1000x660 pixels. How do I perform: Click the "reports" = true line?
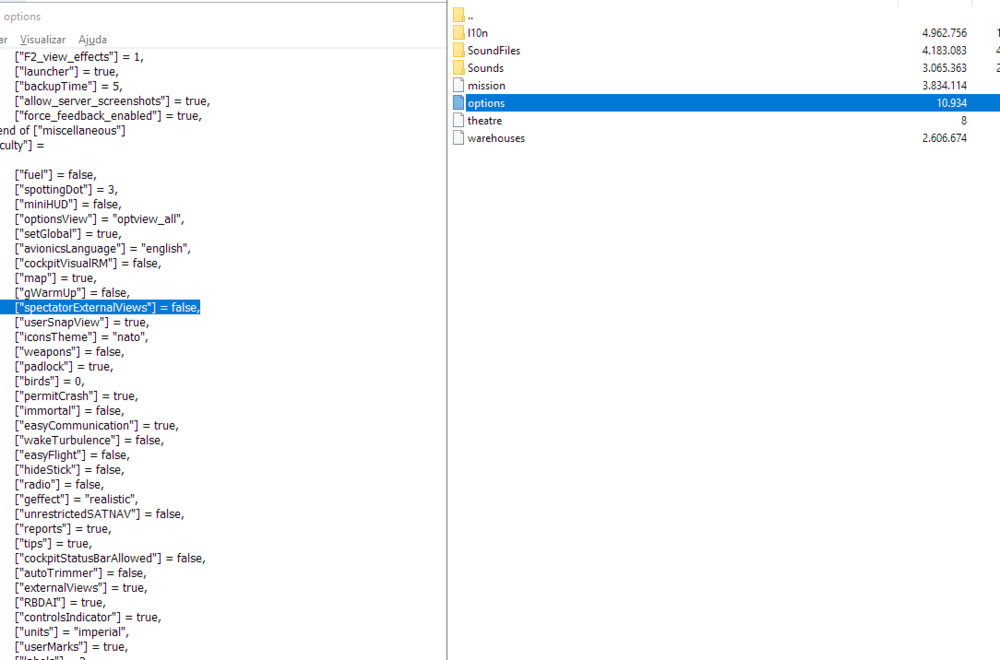(x=63, y=528)
